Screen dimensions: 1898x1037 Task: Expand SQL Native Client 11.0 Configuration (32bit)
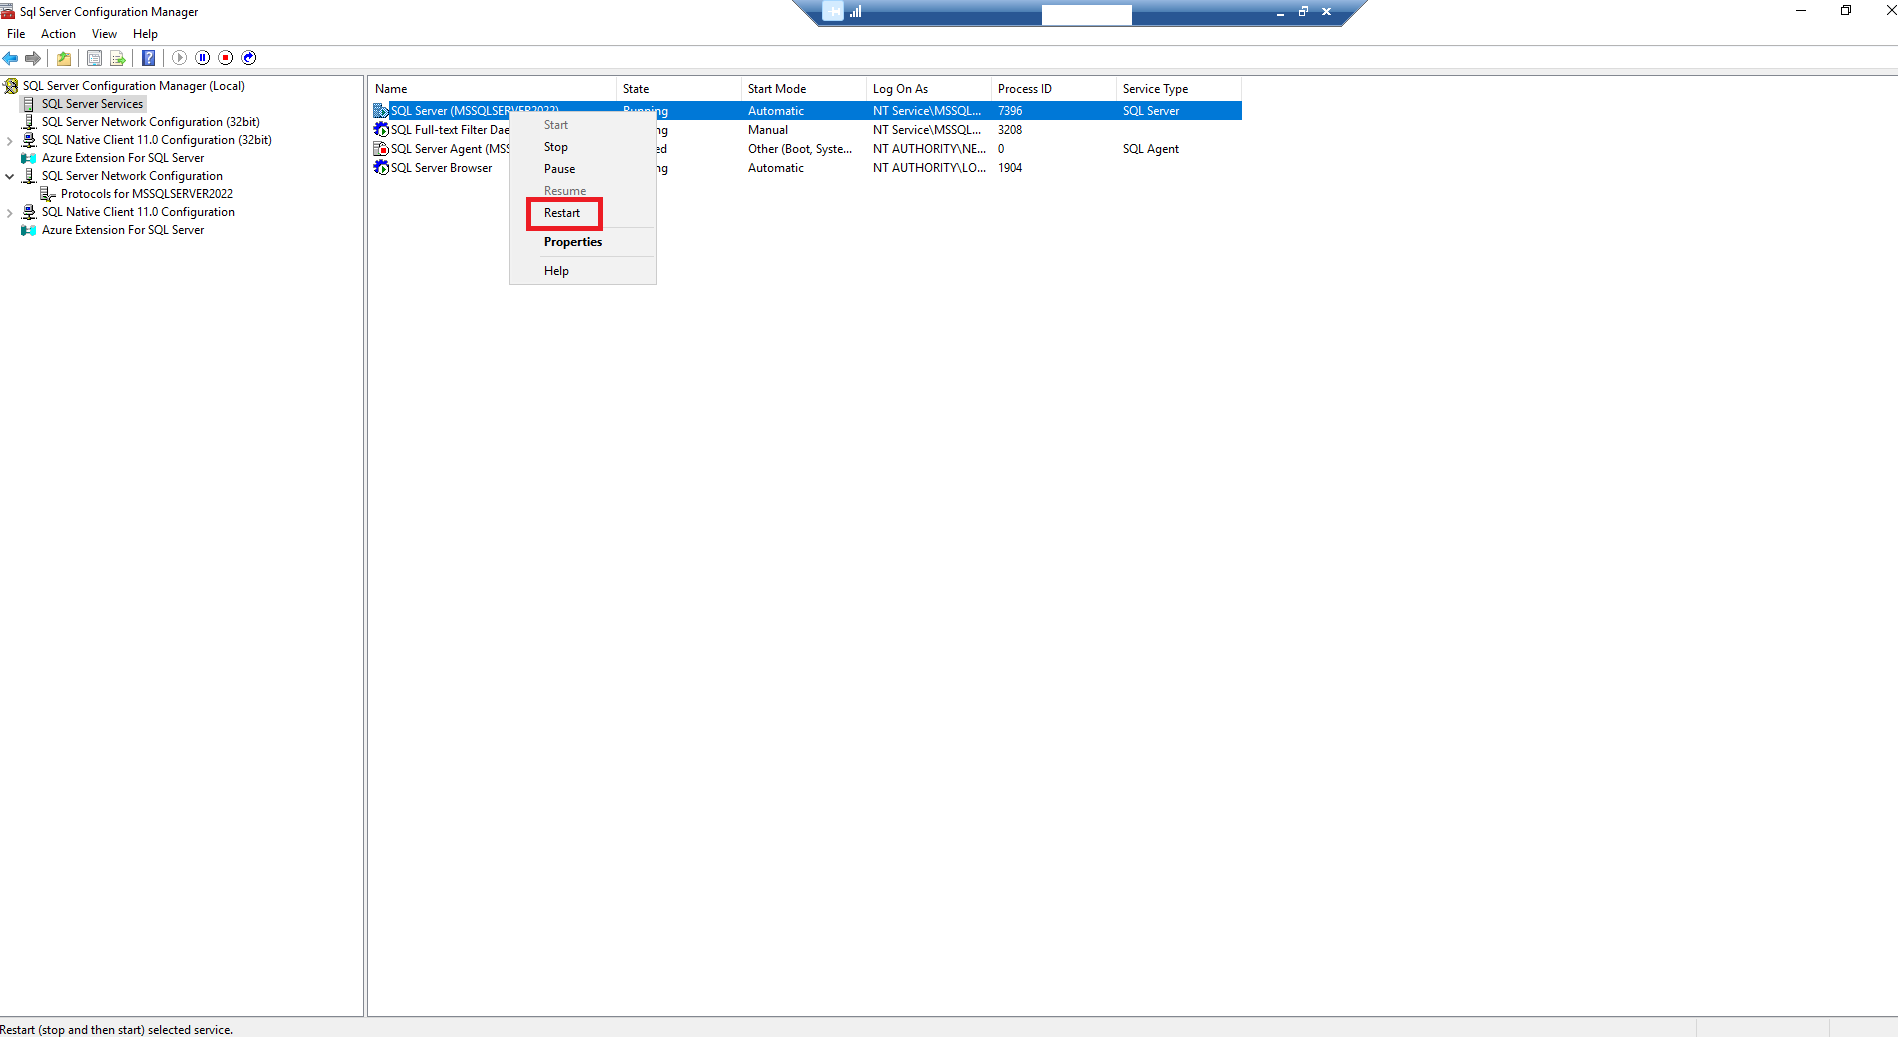coord(8,139)
